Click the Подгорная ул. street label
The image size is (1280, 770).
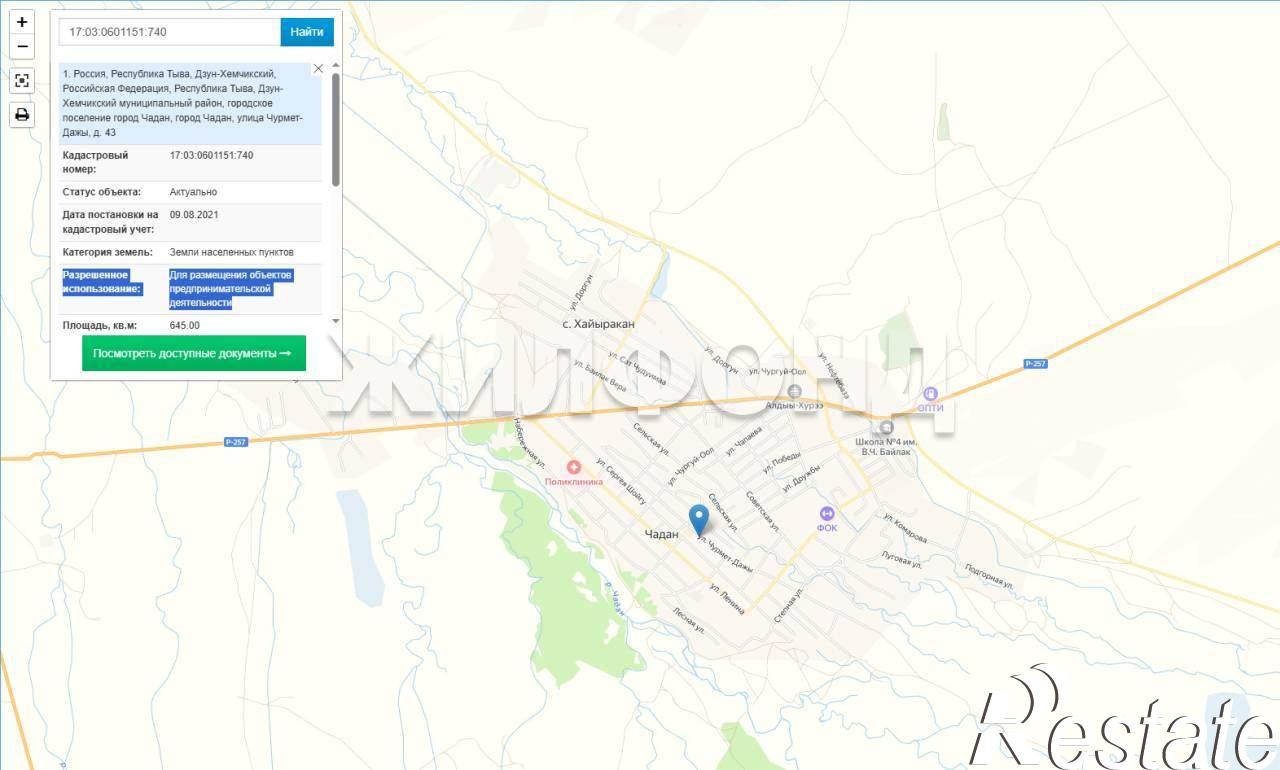tap(990, 575)
